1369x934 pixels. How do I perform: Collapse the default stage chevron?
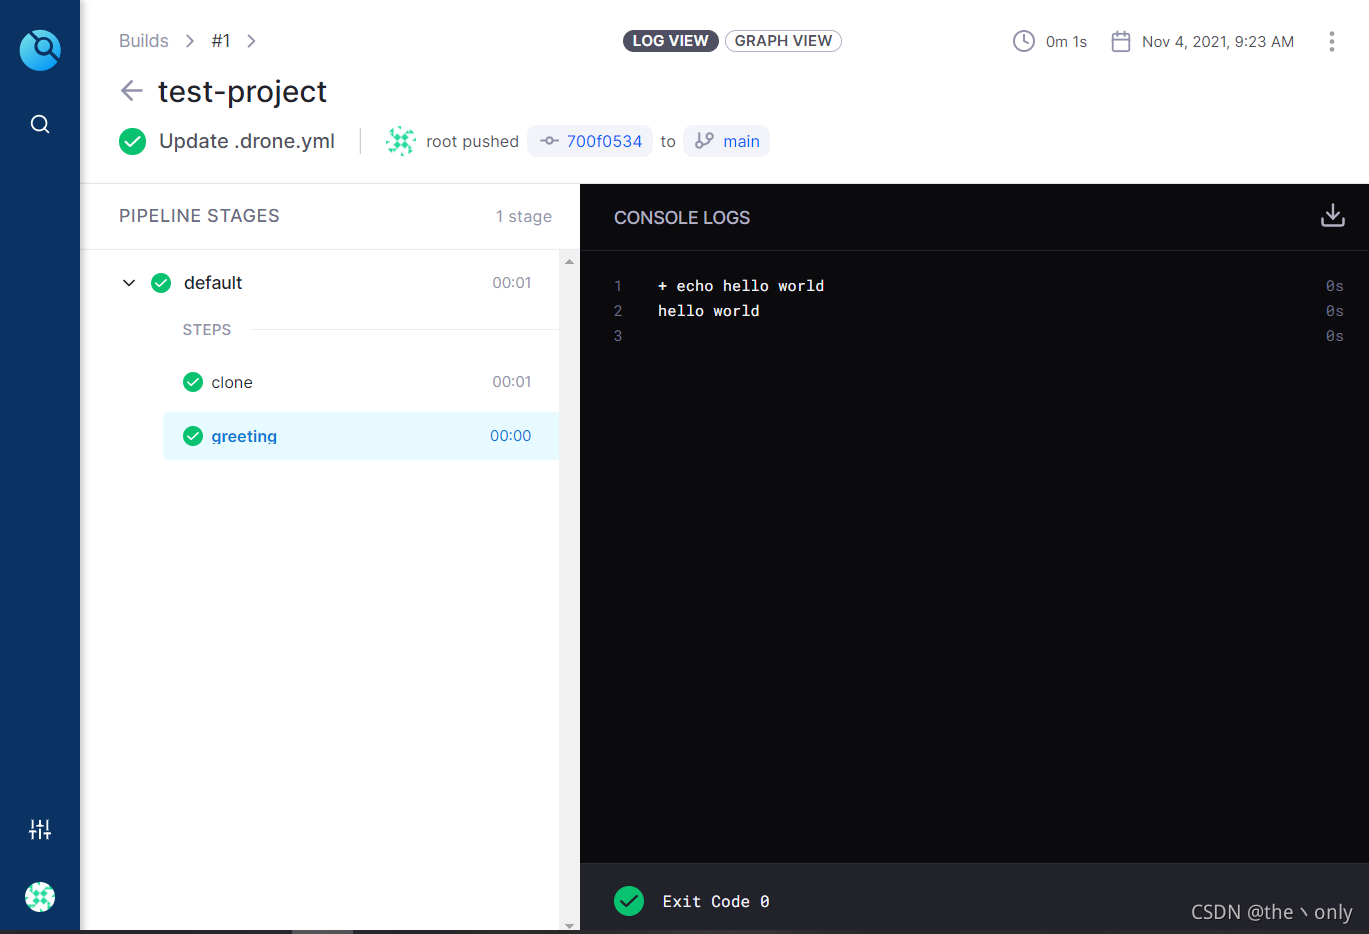tap(129, 283)
